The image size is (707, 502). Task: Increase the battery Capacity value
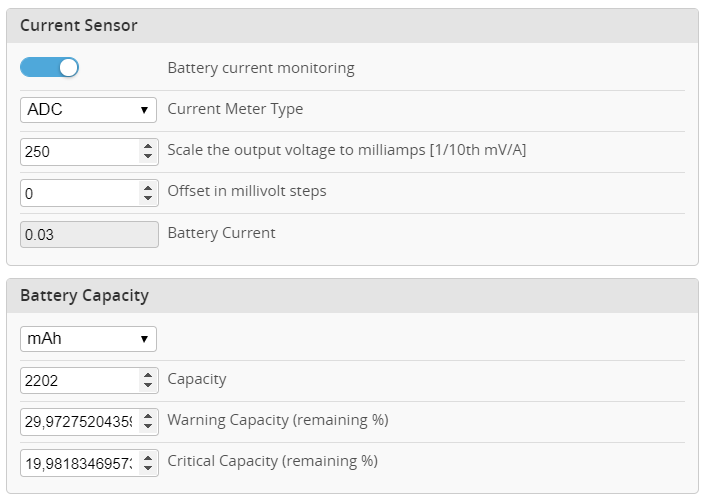click(148, 375)
